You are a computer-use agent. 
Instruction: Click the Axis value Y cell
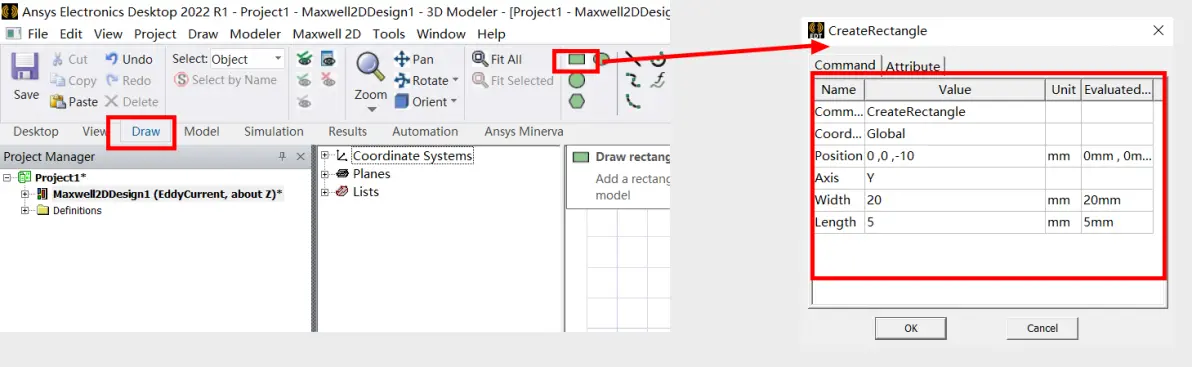coord(955,178)
